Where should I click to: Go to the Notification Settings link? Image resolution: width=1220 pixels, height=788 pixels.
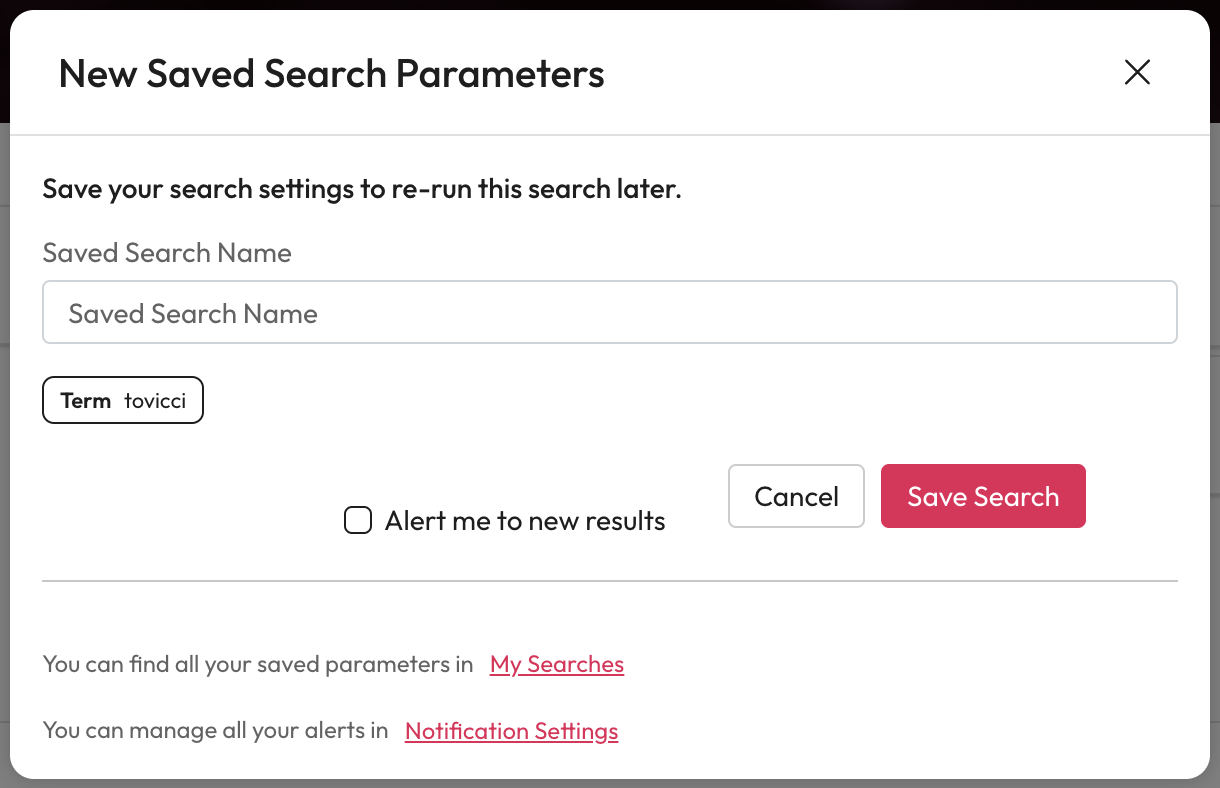pyautogui.click(x=511, y=731)
